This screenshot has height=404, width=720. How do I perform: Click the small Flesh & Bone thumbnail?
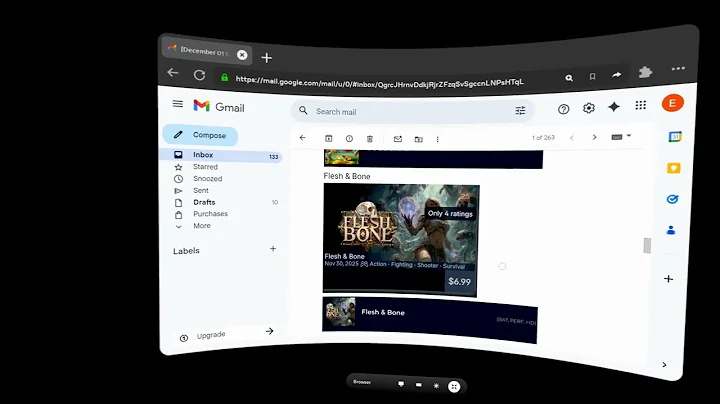(x=340, y=312)
